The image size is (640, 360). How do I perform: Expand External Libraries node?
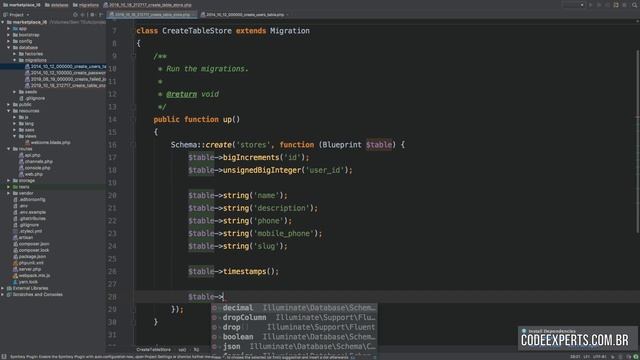tap(3, 288)
